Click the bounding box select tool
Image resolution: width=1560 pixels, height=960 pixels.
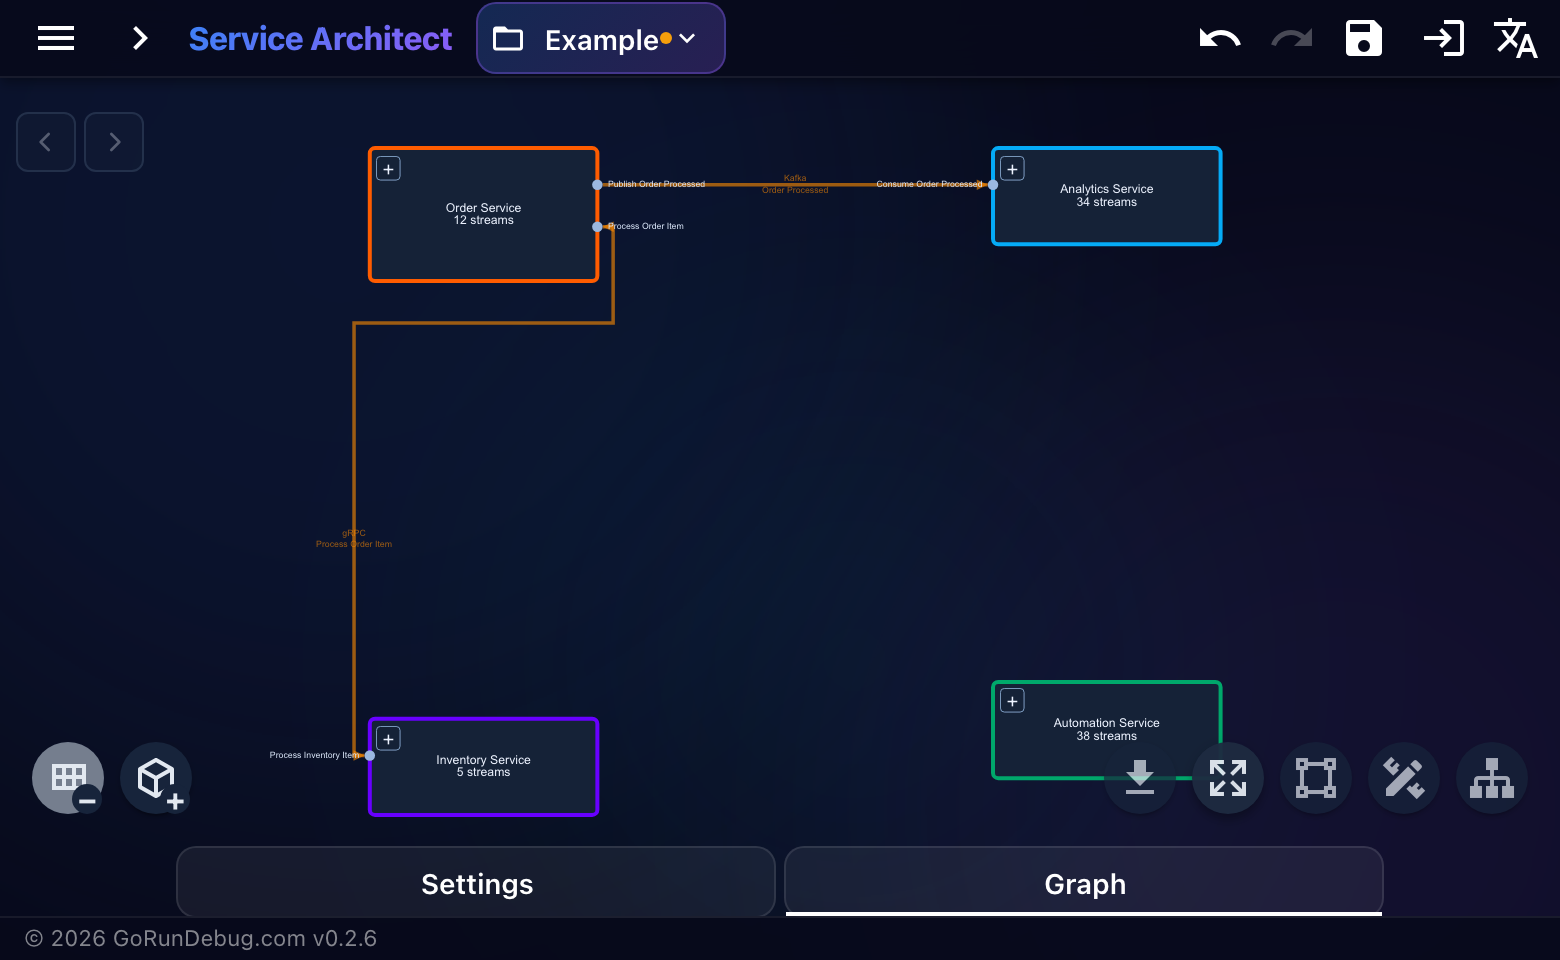coord(1316,778)
